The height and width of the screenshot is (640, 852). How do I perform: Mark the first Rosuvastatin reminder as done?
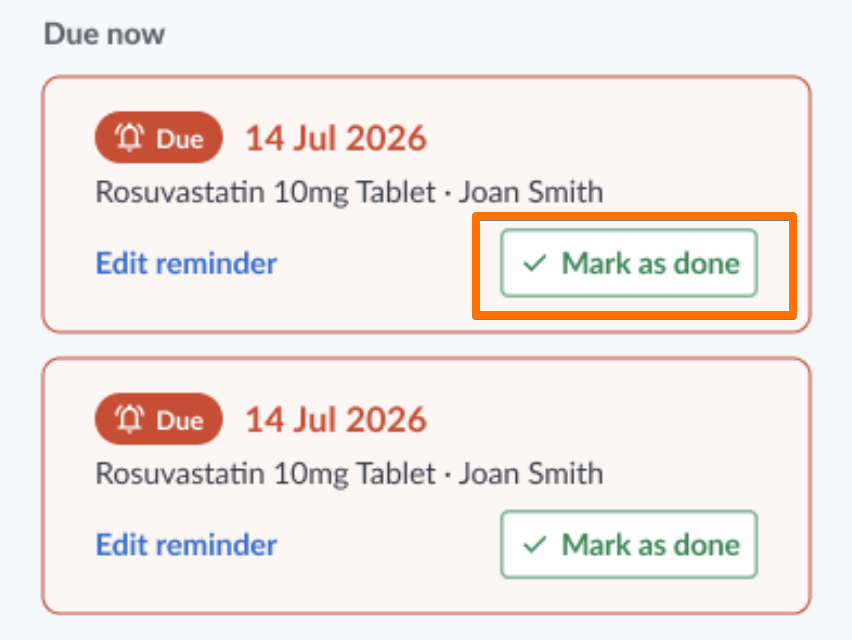coord(629,263)
